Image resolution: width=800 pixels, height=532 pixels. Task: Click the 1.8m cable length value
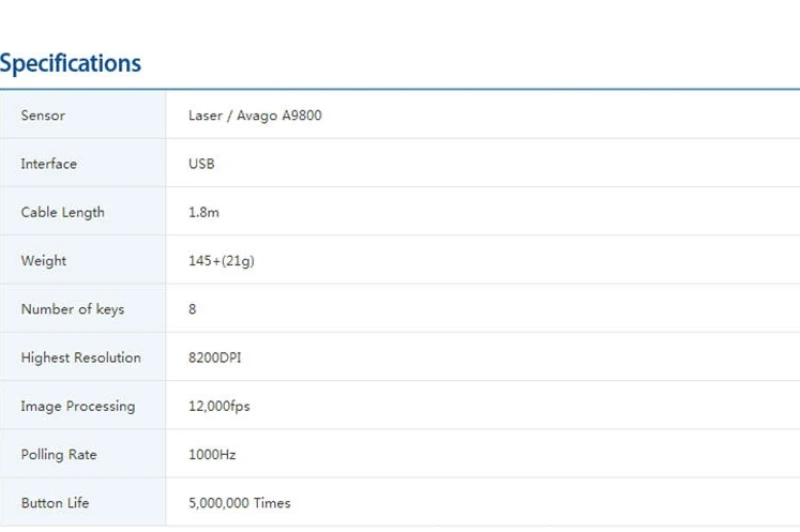(x=204, y=212)
